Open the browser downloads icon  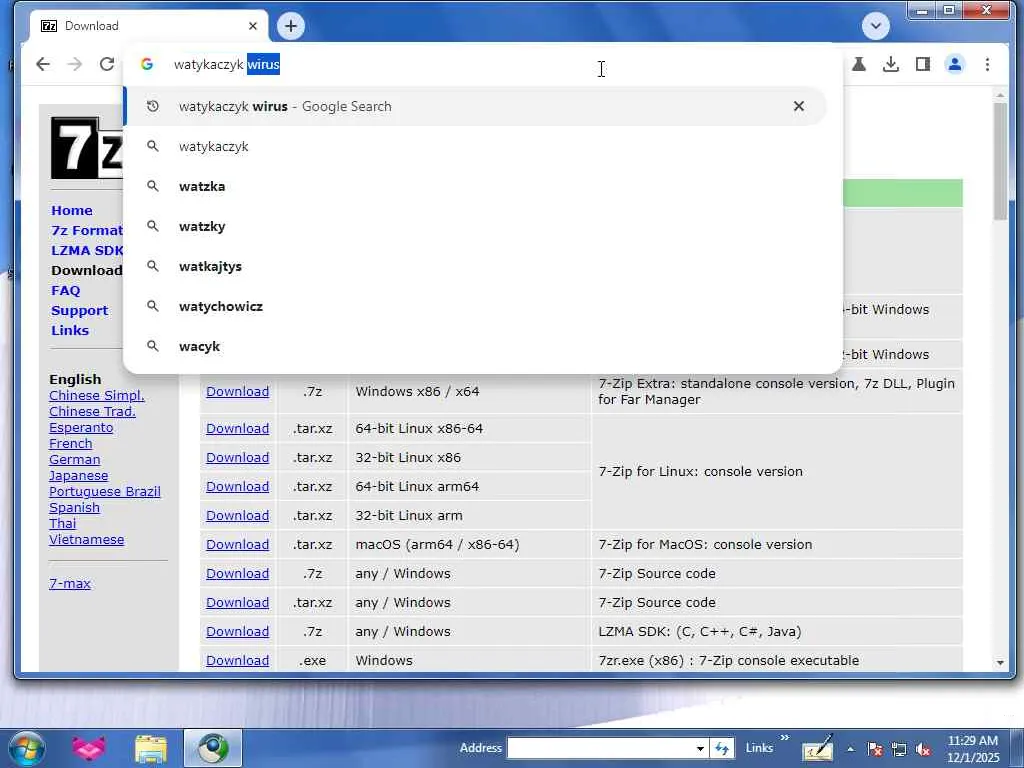click(x=891, y=64)
